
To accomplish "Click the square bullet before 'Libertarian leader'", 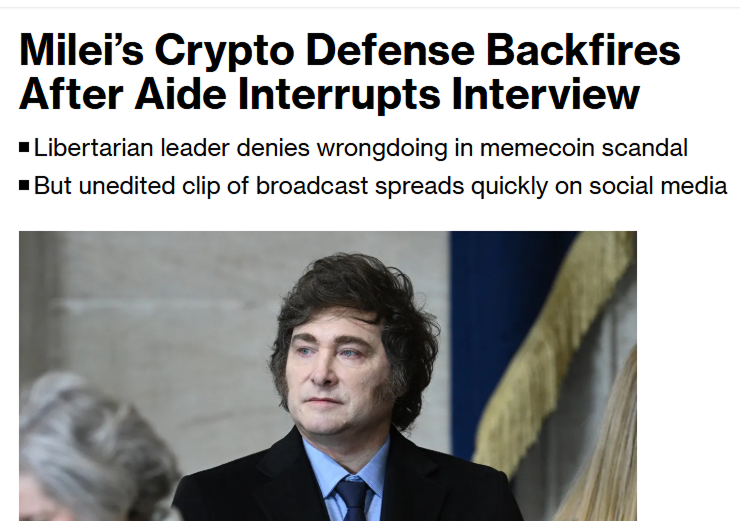I will pos(24,148).
